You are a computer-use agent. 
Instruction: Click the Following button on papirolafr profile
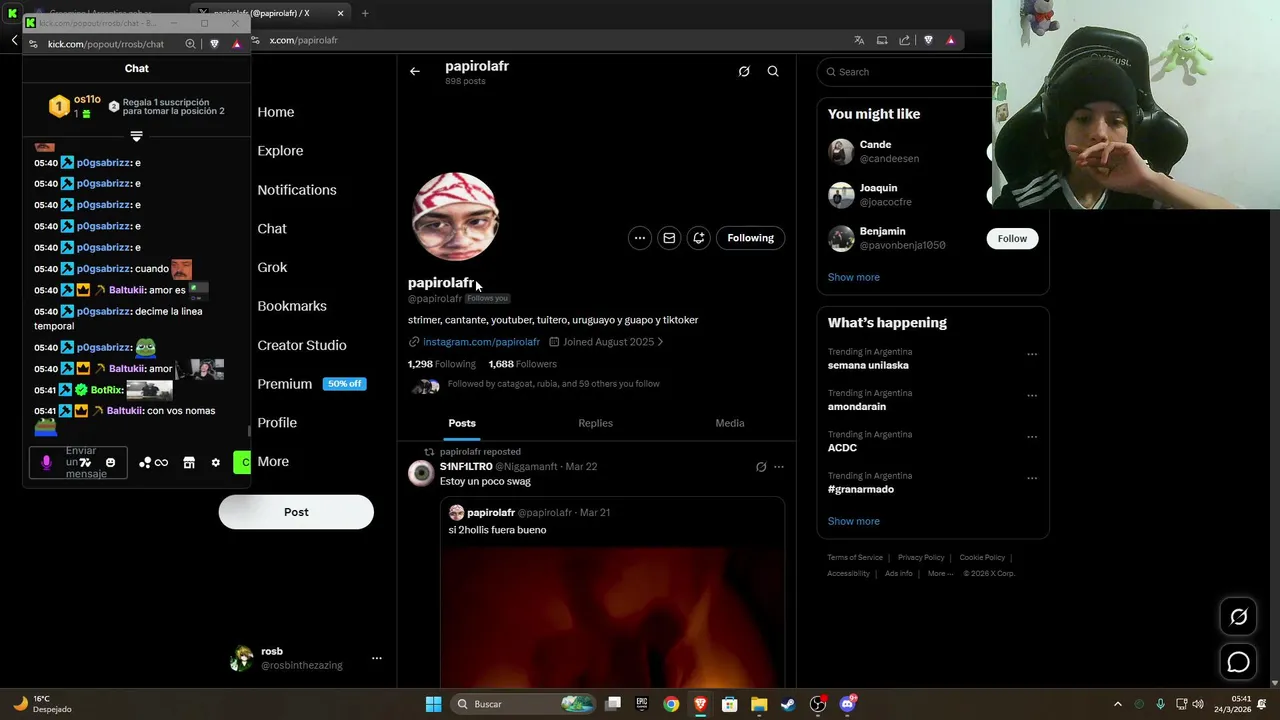(750, 238)
